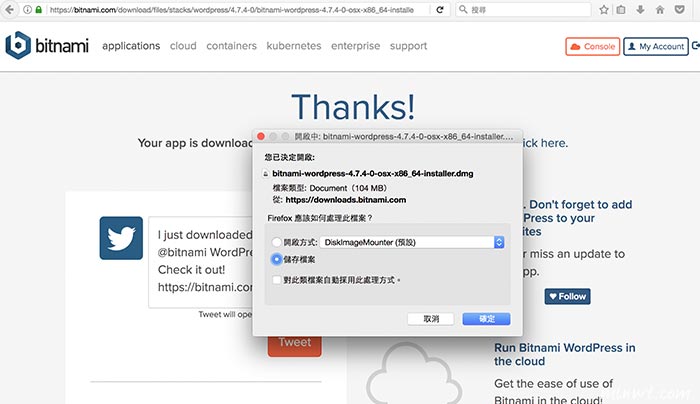Viewport: 700px width, 404px height.
Task: Open the support menu
Action: (x=408, y=46)
